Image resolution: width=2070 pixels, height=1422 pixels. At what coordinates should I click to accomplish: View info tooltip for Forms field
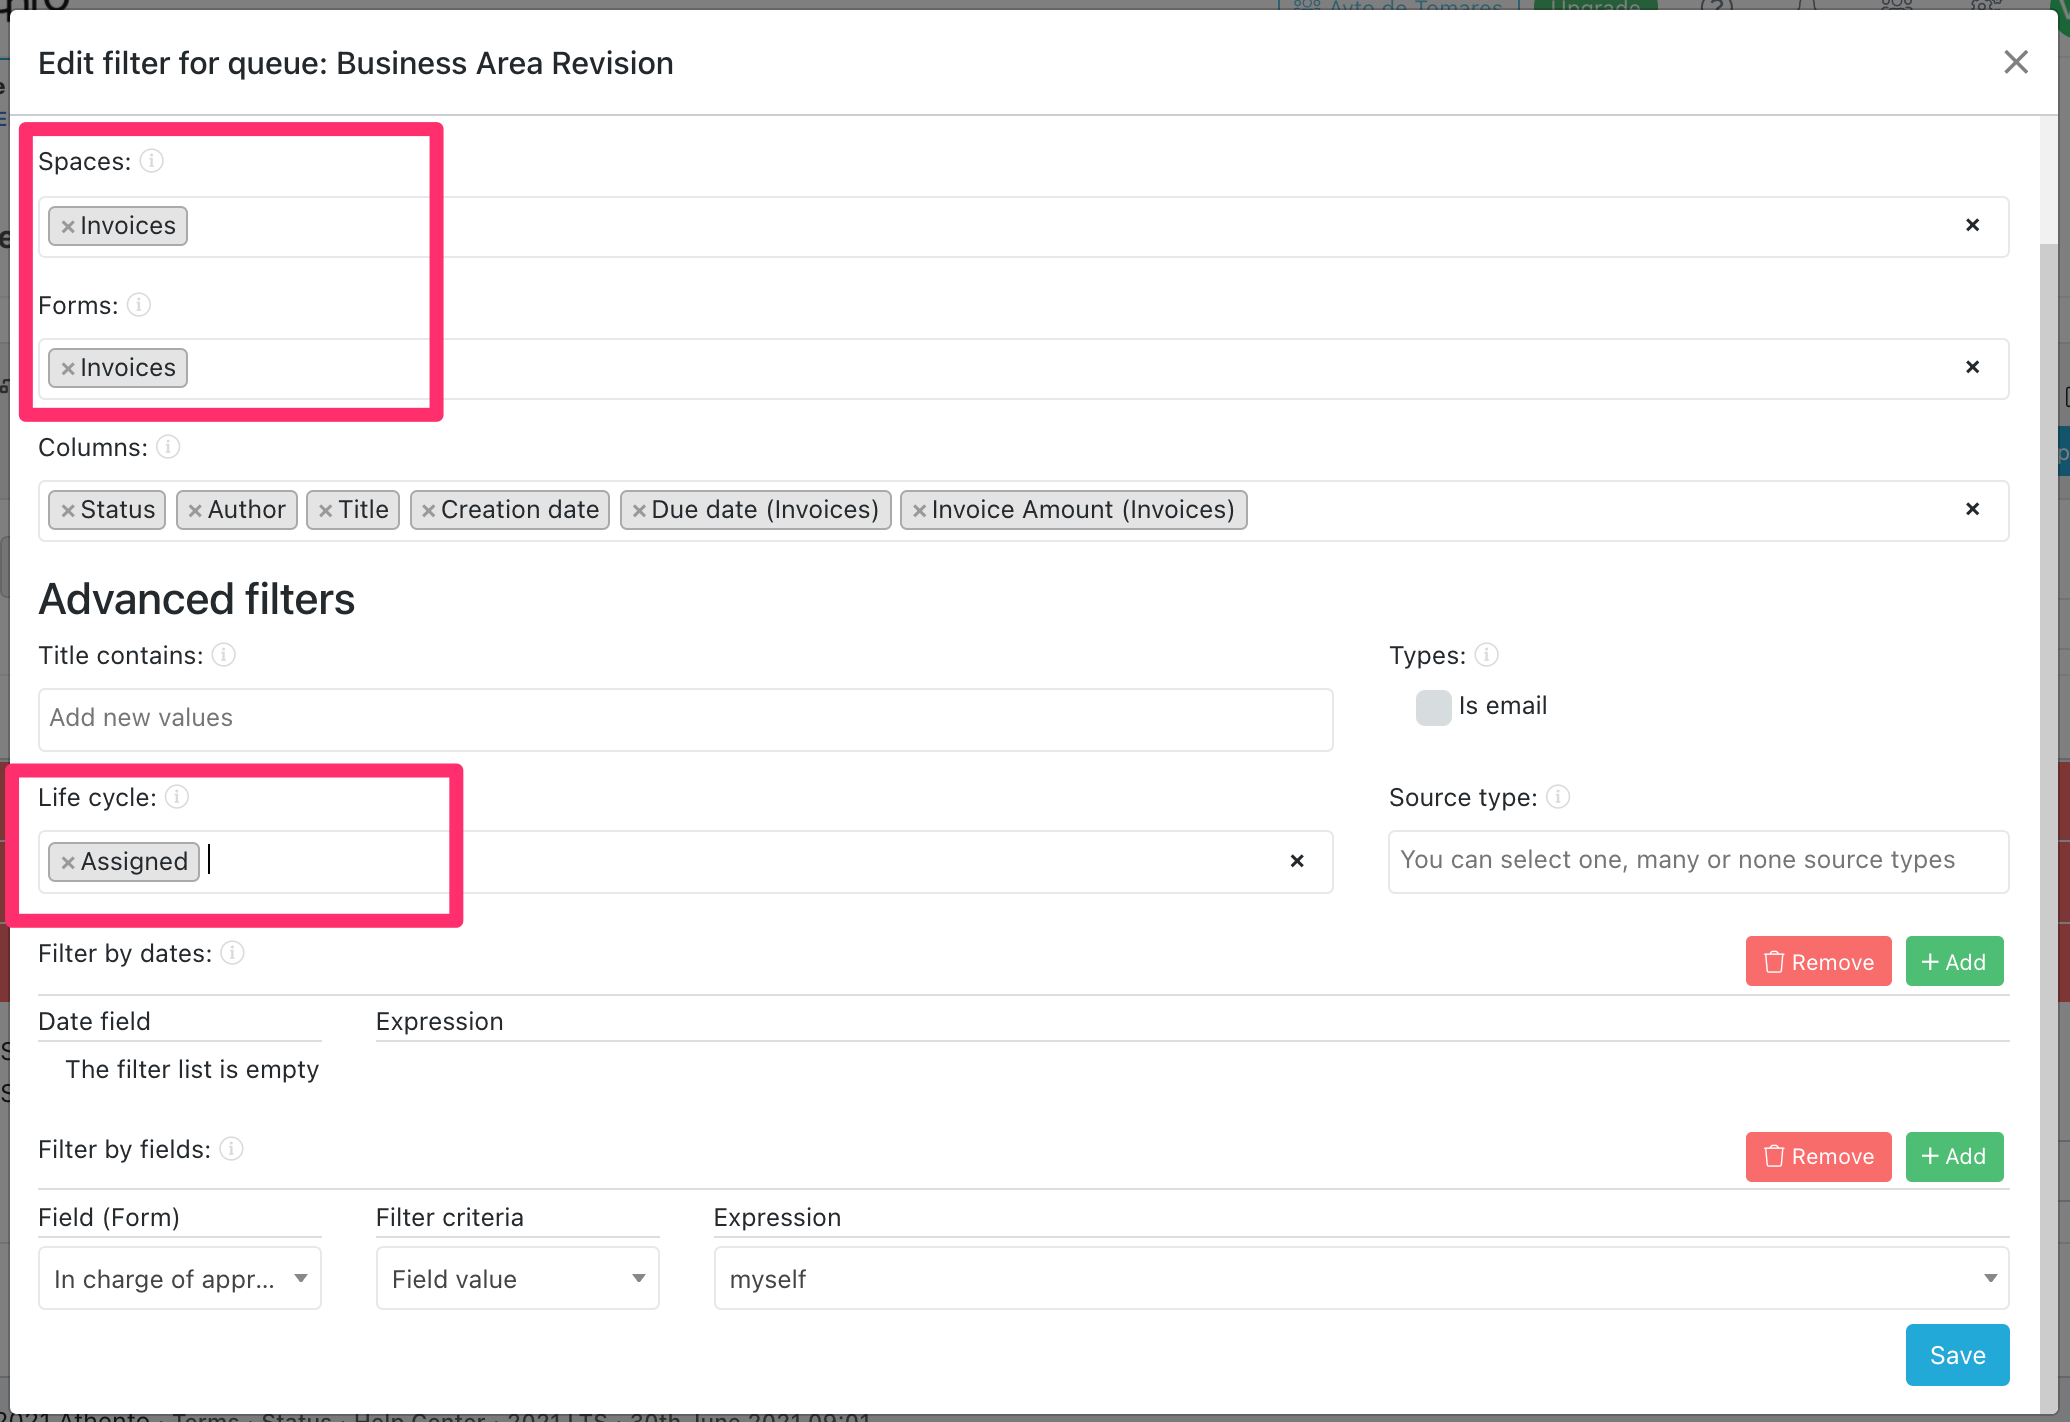(139, 305)
